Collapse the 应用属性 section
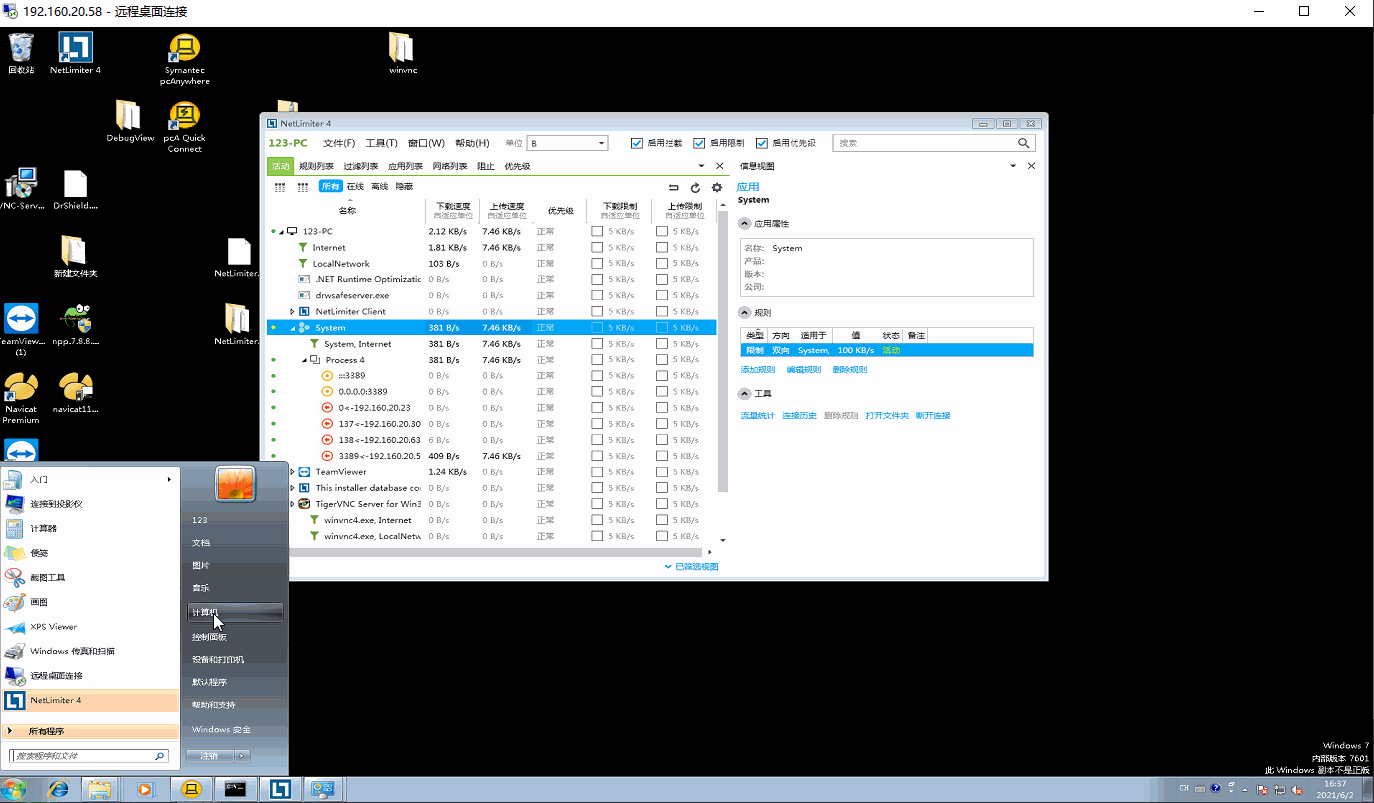Viewport: 1374px width, 803px height. tap(744, 225)
